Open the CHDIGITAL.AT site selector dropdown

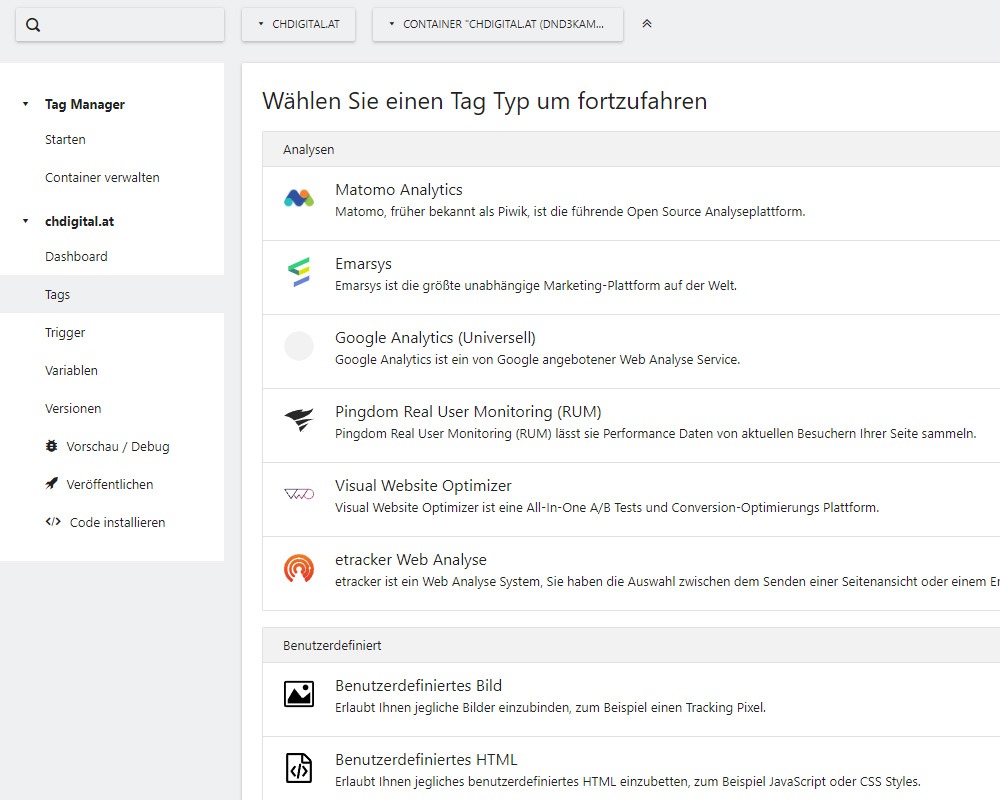pyautogui.click(x=298, y=24)
